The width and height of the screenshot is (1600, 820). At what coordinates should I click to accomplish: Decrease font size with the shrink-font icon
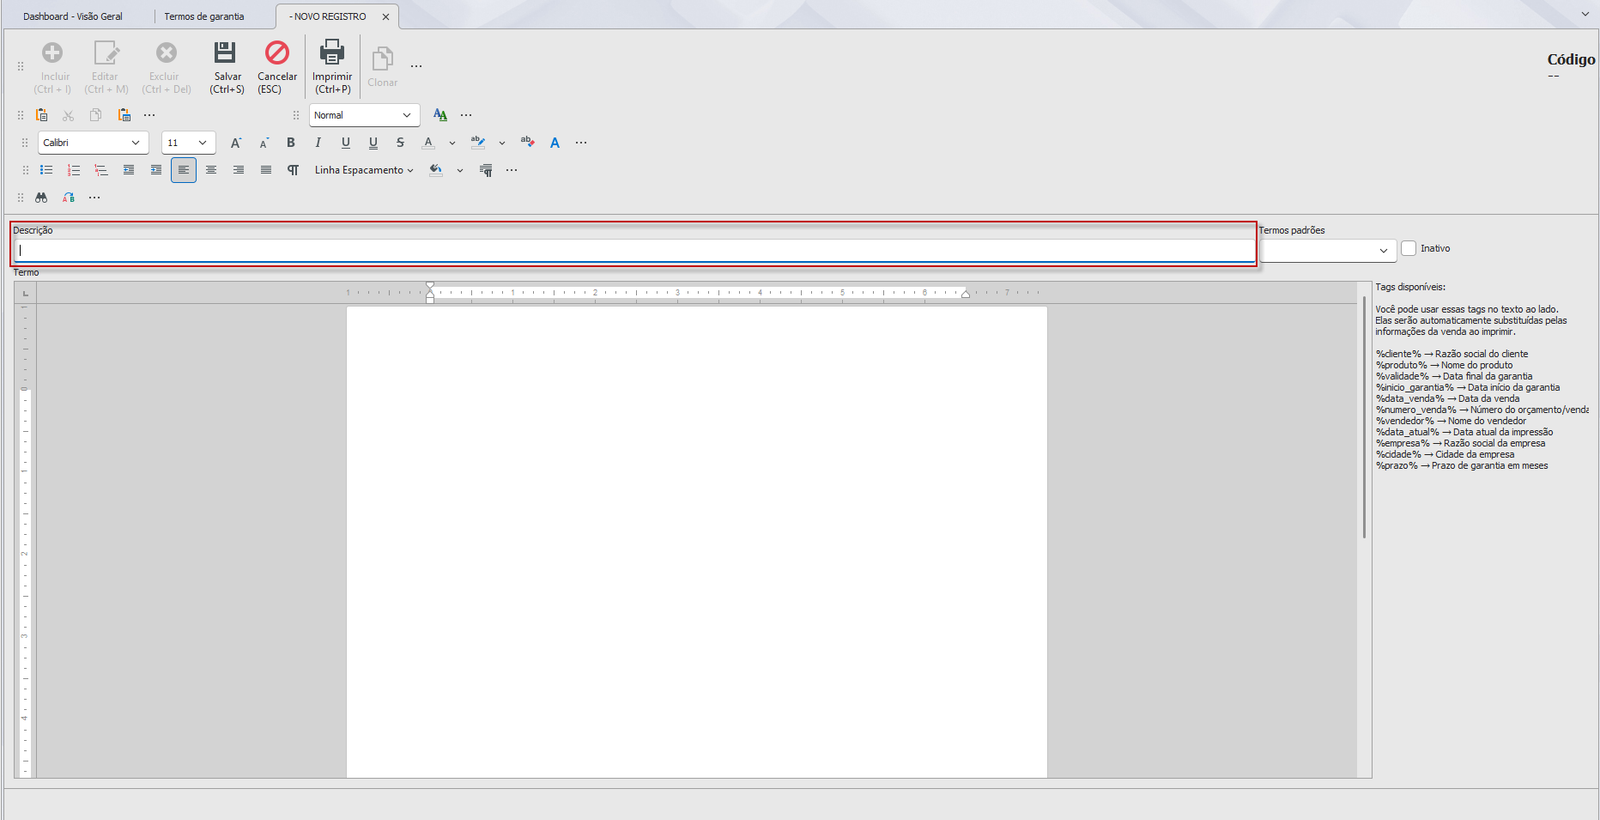(x=264, y=143)
